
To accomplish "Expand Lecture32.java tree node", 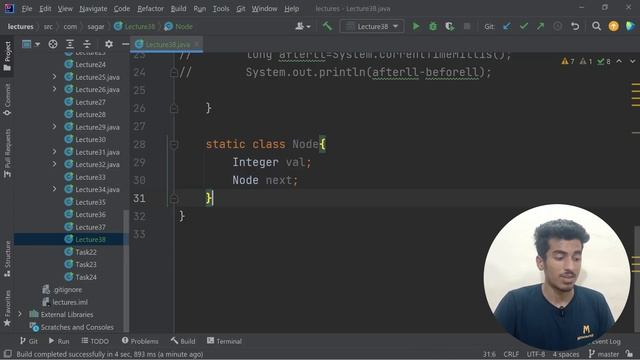I will tap(54, 164).
